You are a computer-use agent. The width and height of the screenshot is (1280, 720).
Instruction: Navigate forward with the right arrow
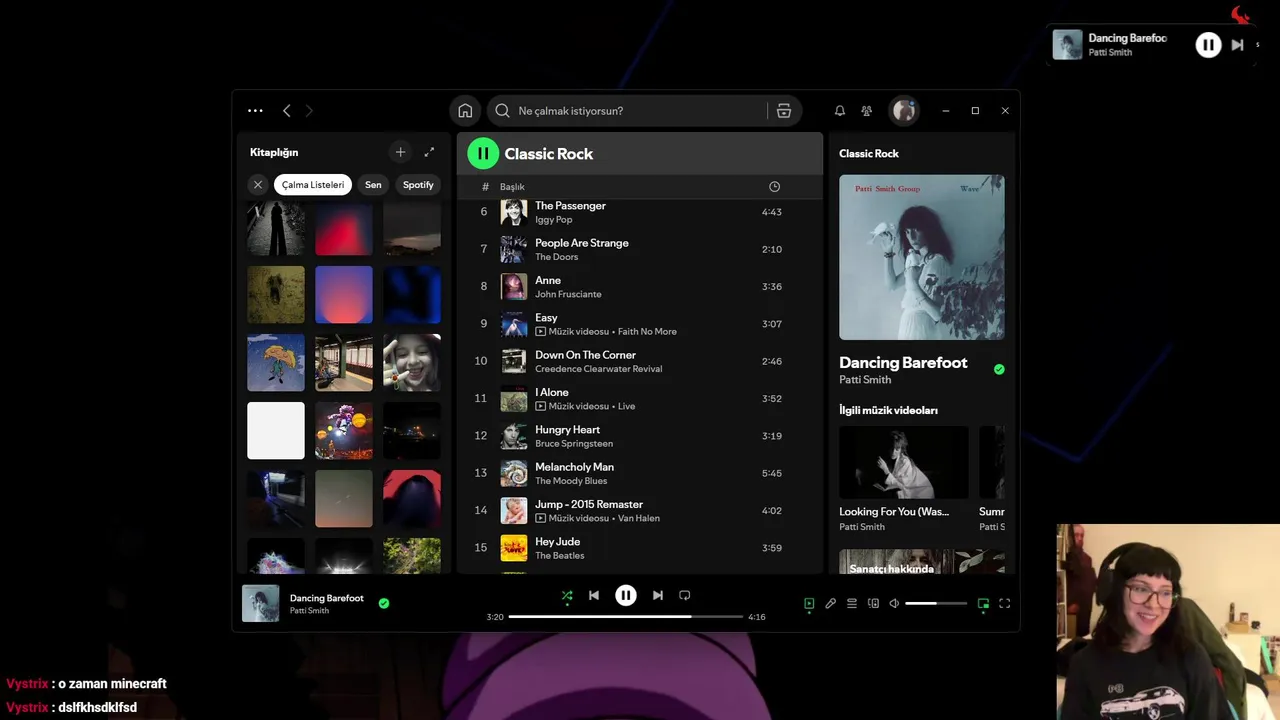(309, 111)
